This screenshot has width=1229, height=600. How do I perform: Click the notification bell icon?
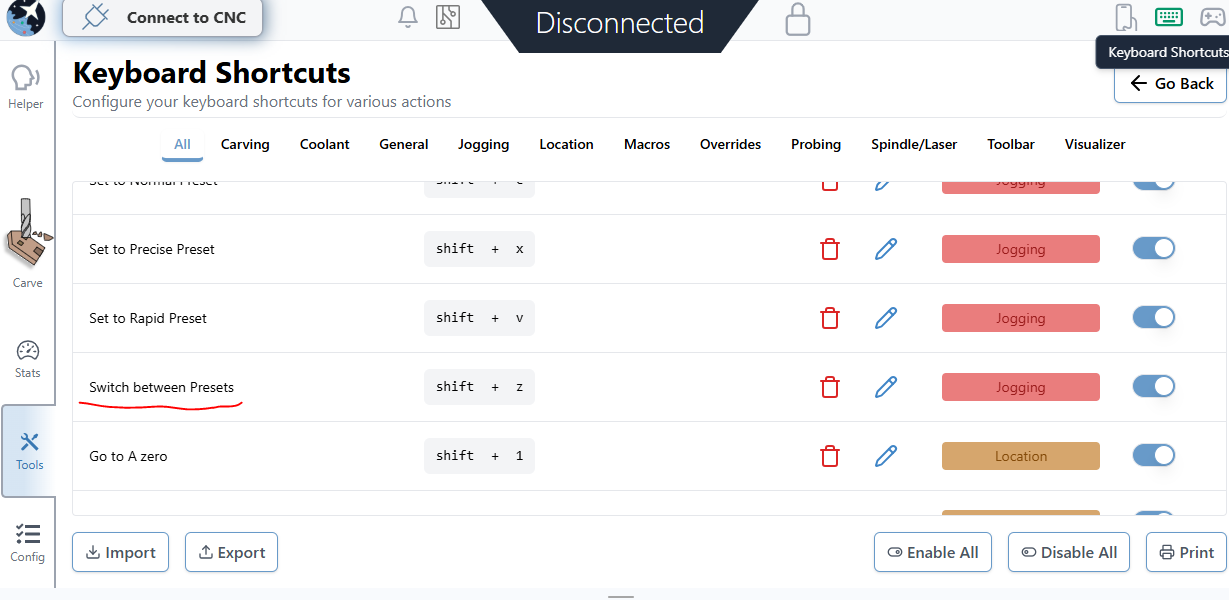[408, 18]
